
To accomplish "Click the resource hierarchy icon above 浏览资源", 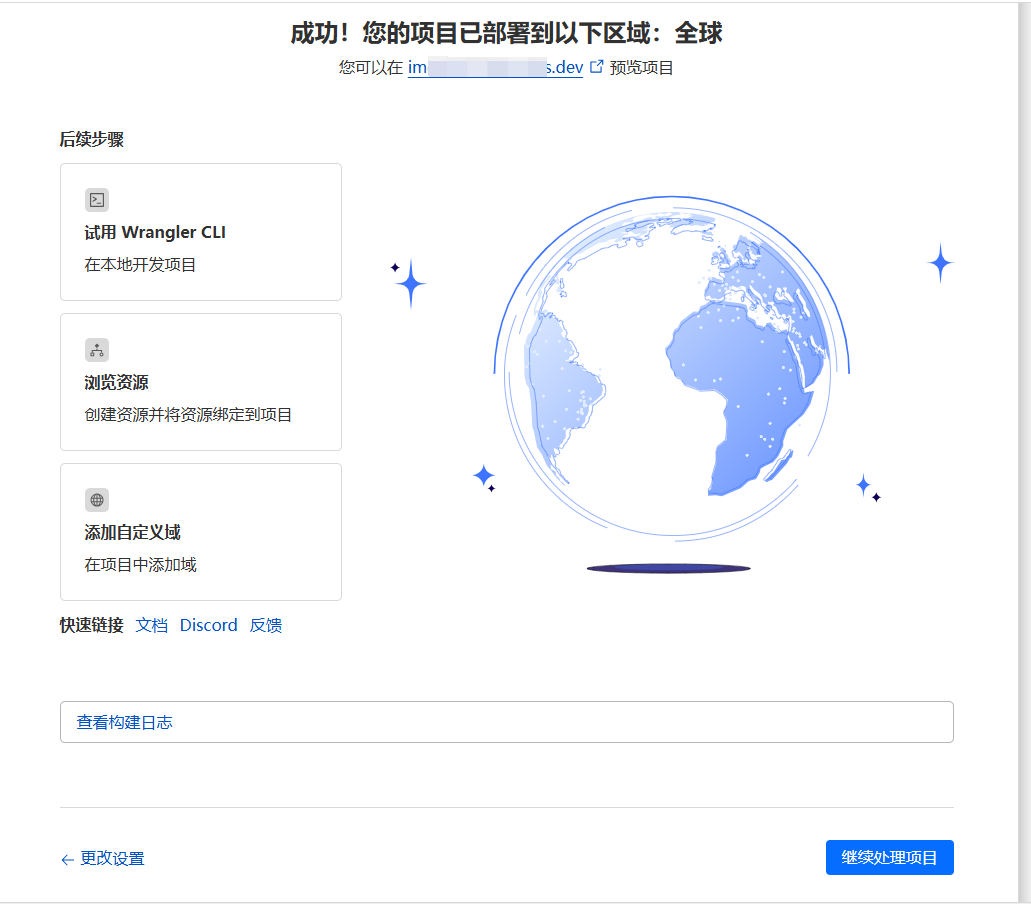I will (96, 350).
